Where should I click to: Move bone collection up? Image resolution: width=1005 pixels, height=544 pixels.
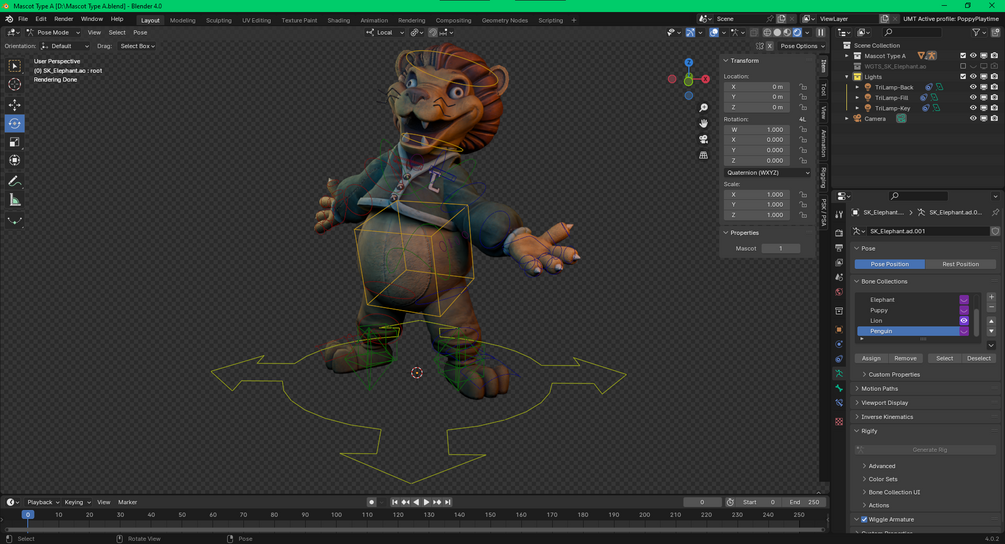[992, 321]
